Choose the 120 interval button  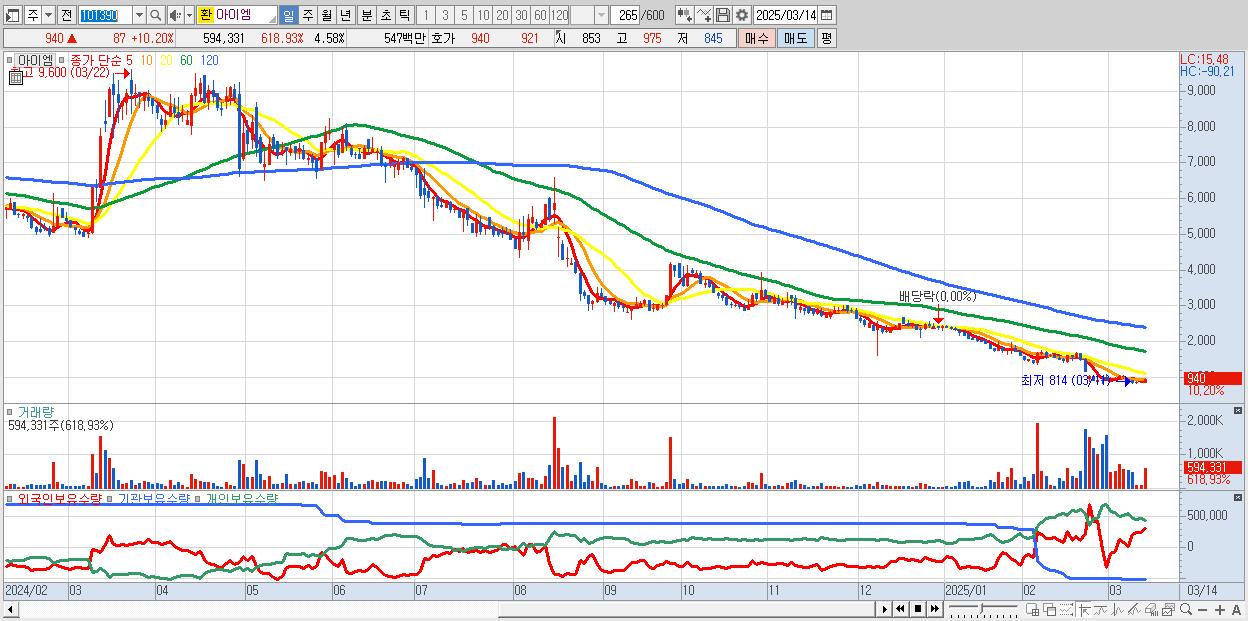tap(560, 15)
